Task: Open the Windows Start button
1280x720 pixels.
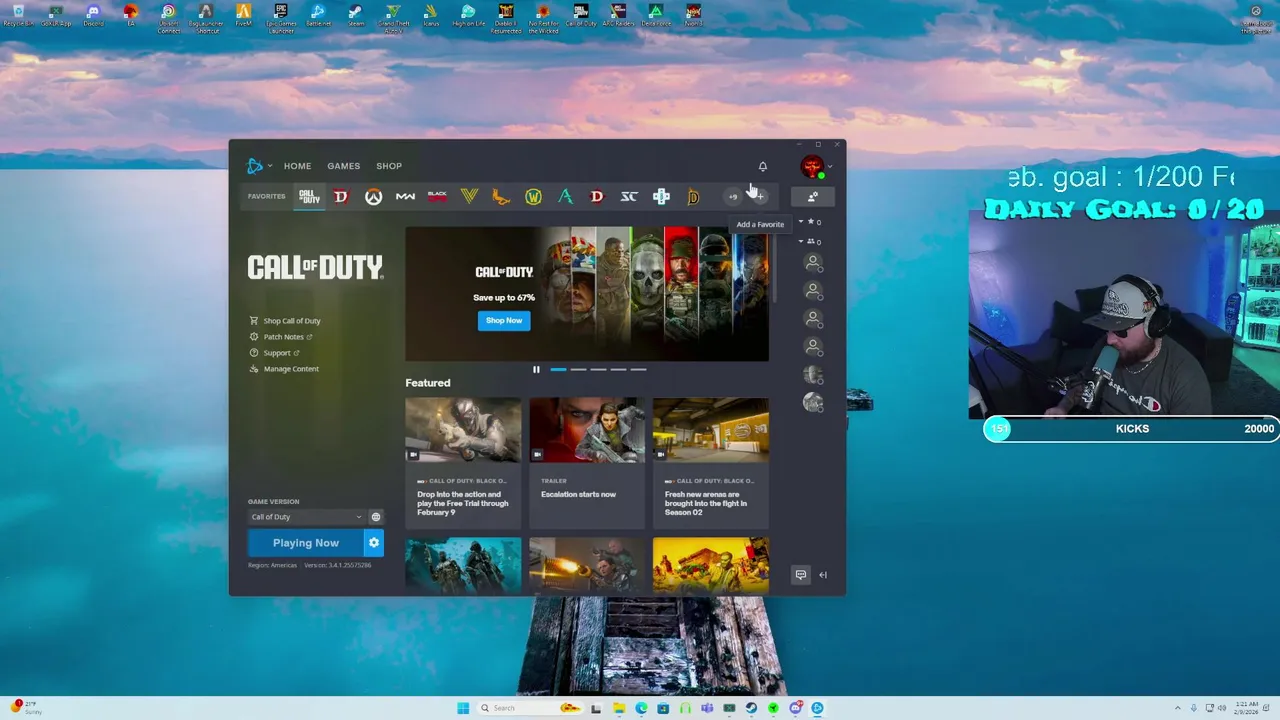Action: pyautogui.click(x=463, y=708)
